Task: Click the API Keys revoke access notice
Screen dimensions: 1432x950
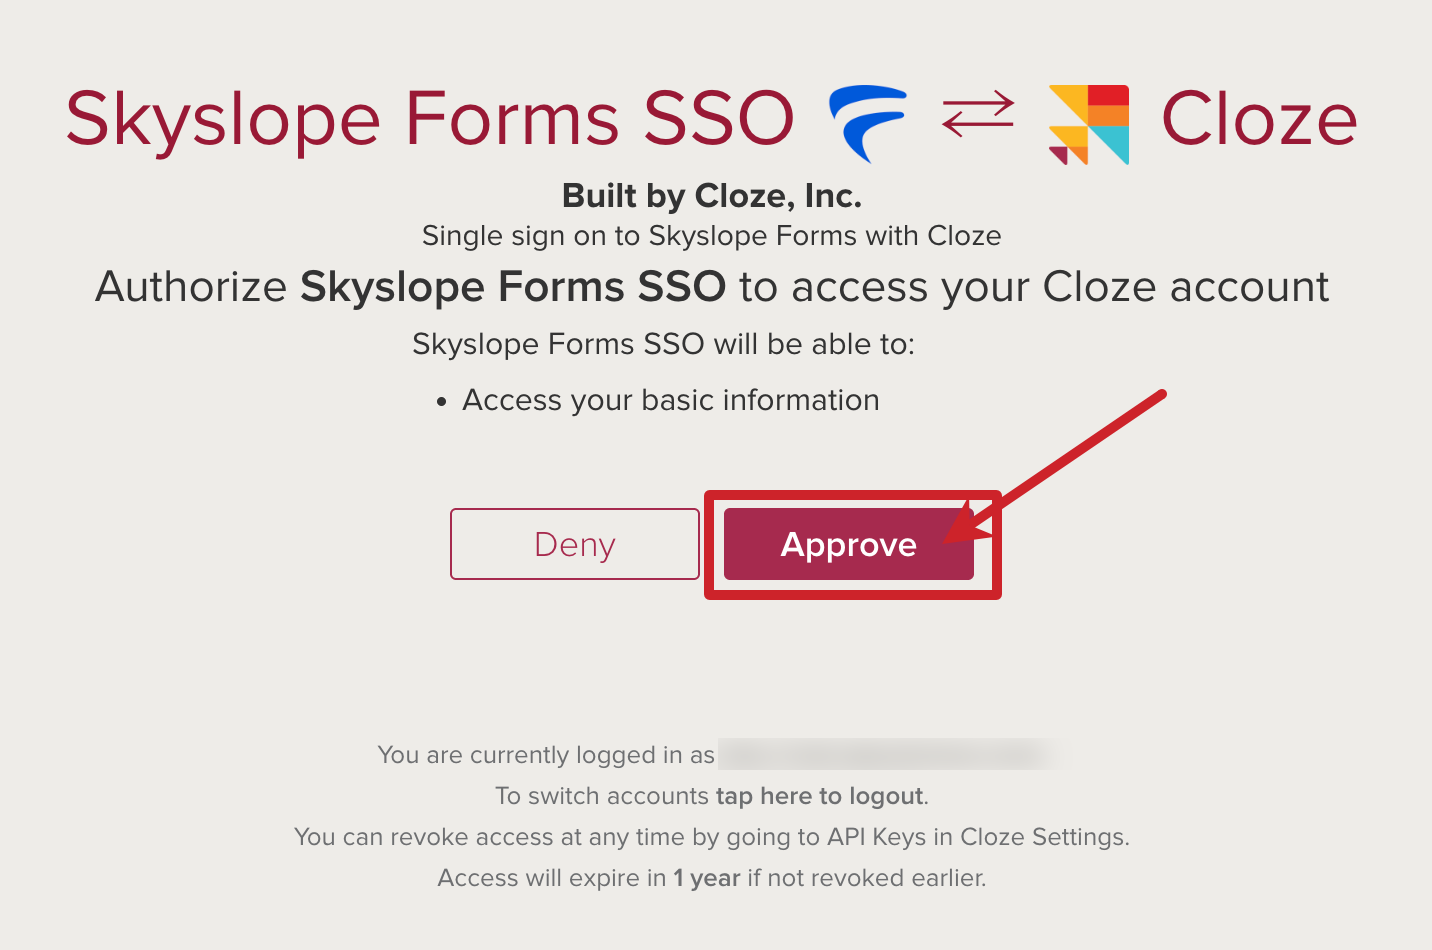Action: pos(712,837)
